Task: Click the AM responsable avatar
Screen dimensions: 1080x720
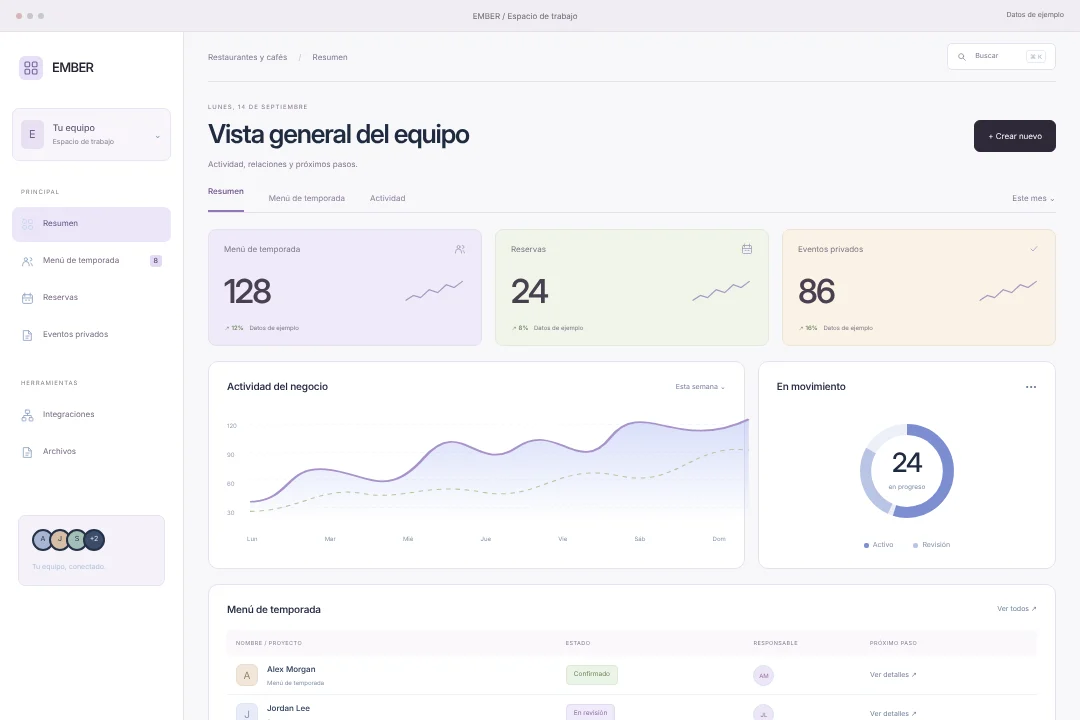Action: [763, 675]
